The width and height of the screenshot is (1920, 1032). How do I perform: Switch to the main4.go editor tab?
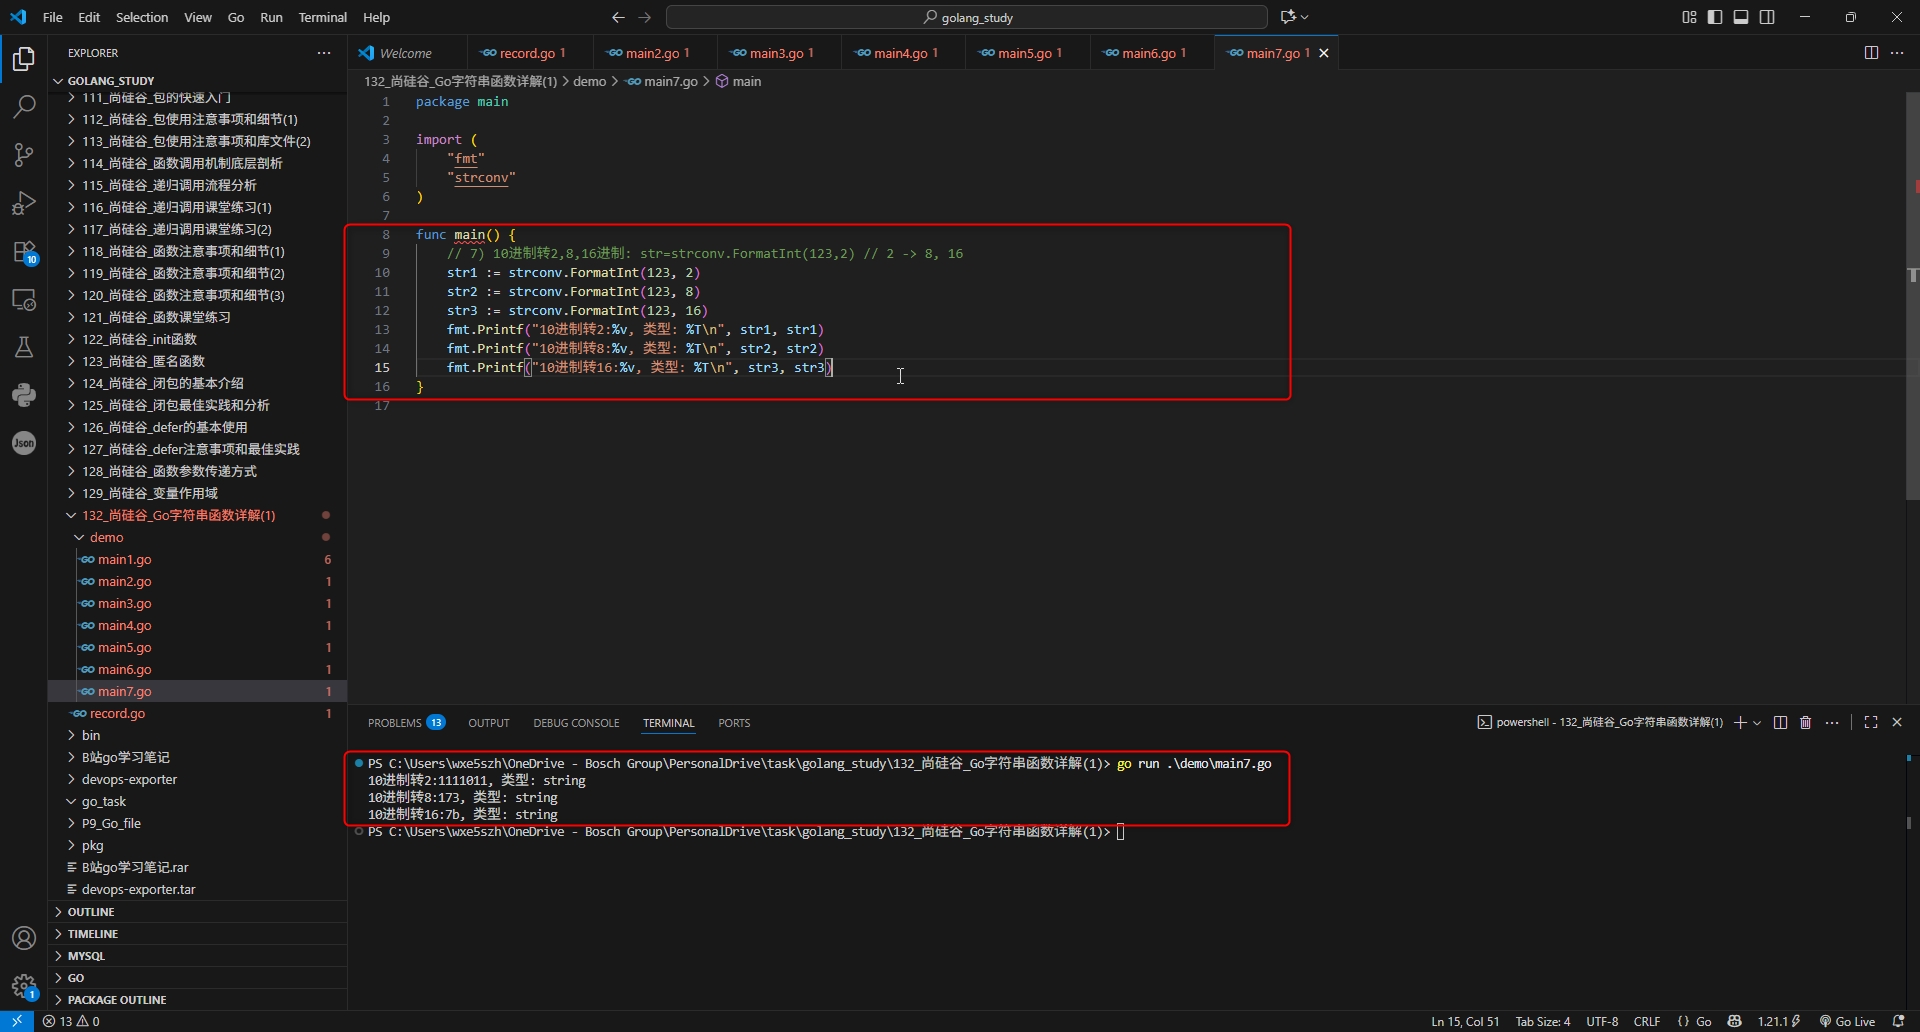point(903,53)
